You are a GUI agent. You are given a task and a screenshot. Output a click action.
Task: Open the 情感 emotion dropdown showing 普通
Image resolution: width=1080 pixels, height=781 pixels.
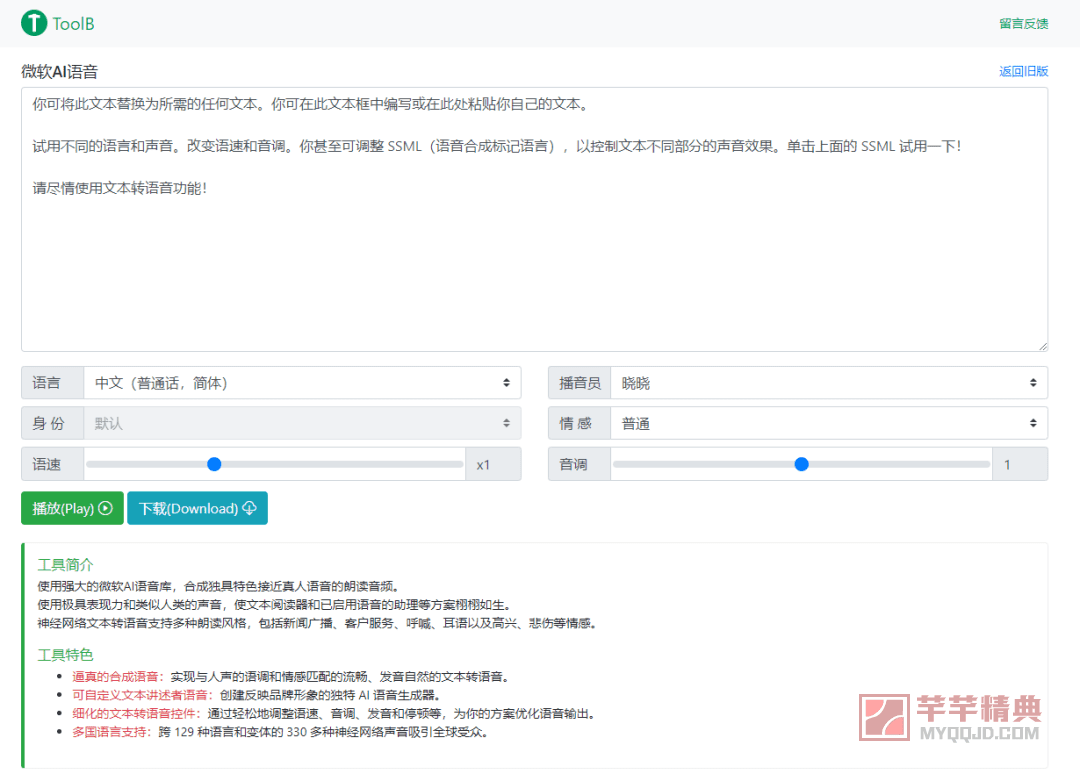(x=829, y=424)
